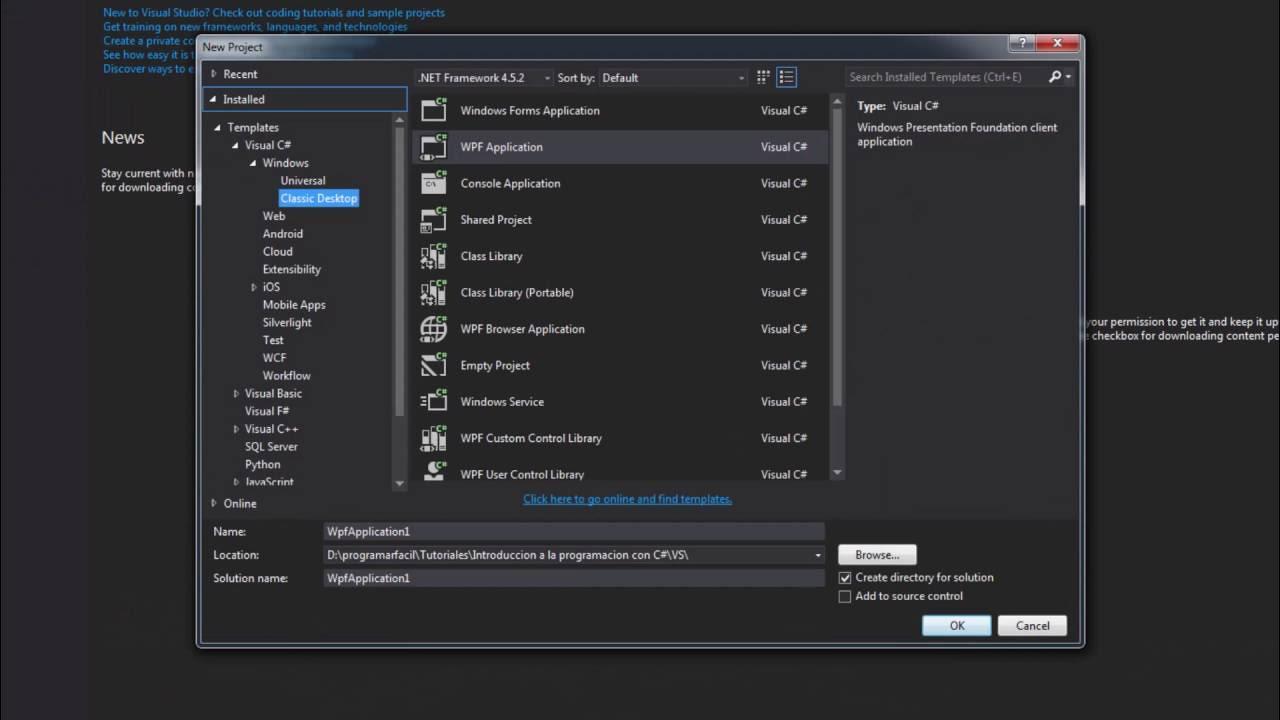Open Get training on new frameworks link

tap(255, 27)
